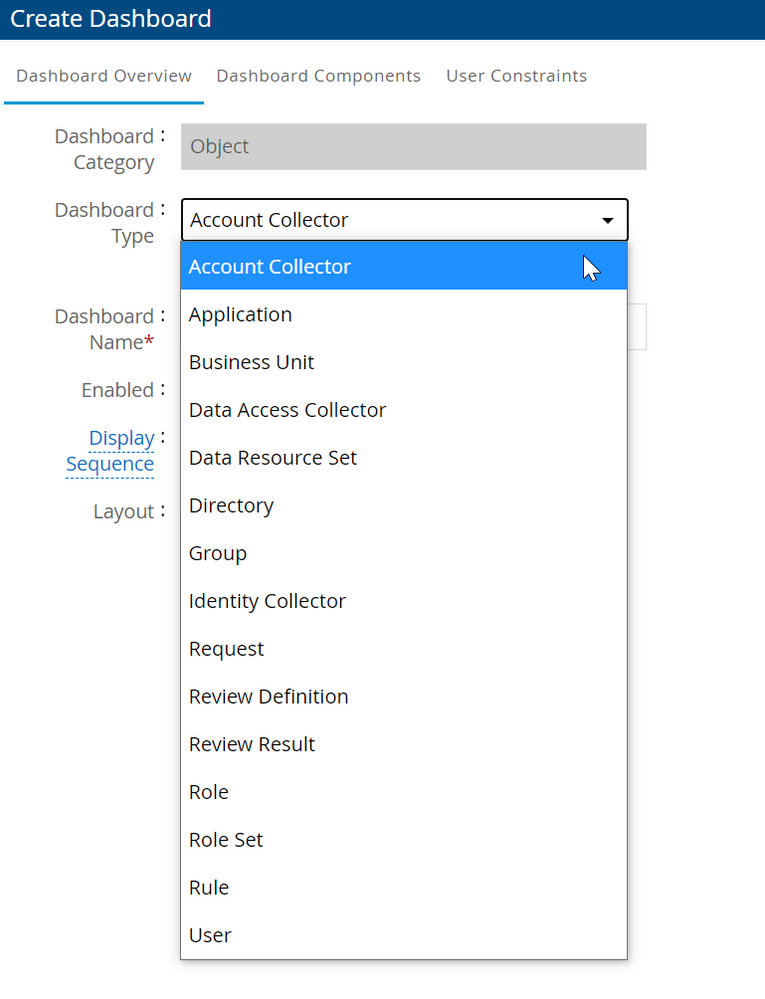
Task: Select User dashboard type
Action: tap(210, 935)
